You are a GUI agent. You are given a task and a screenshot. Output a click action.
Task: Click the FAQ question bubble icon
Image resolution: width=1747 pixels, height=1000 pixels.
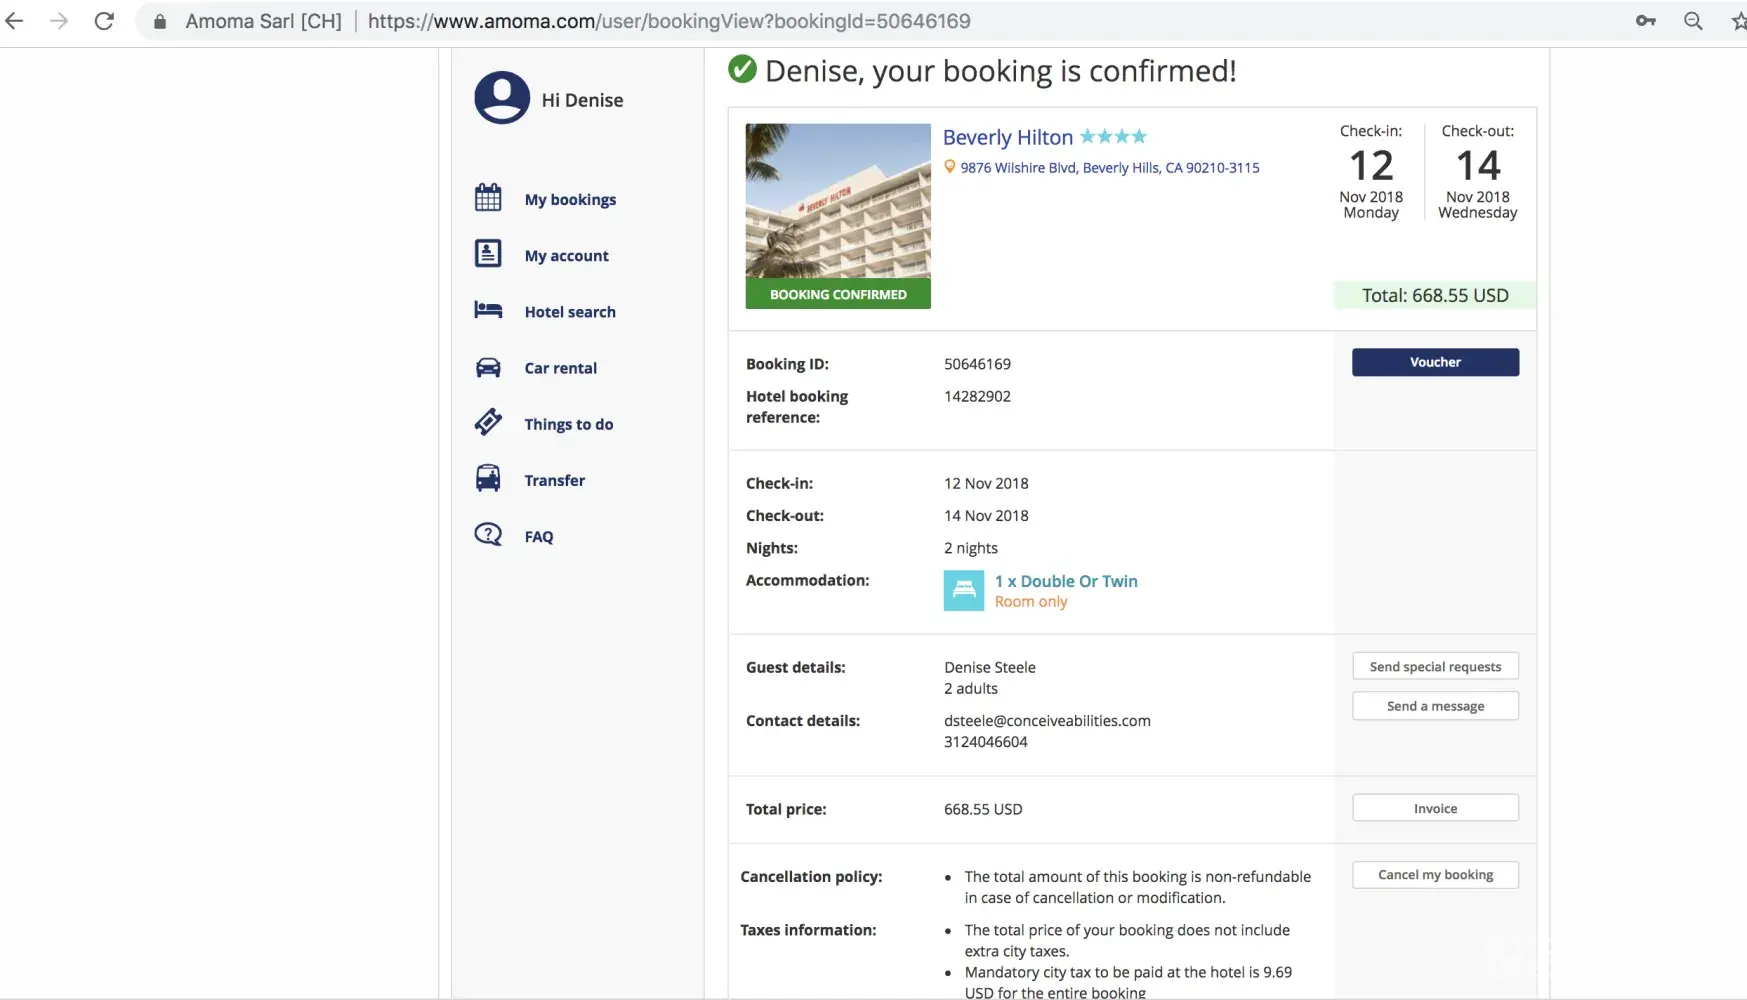[x=488, y=535]
